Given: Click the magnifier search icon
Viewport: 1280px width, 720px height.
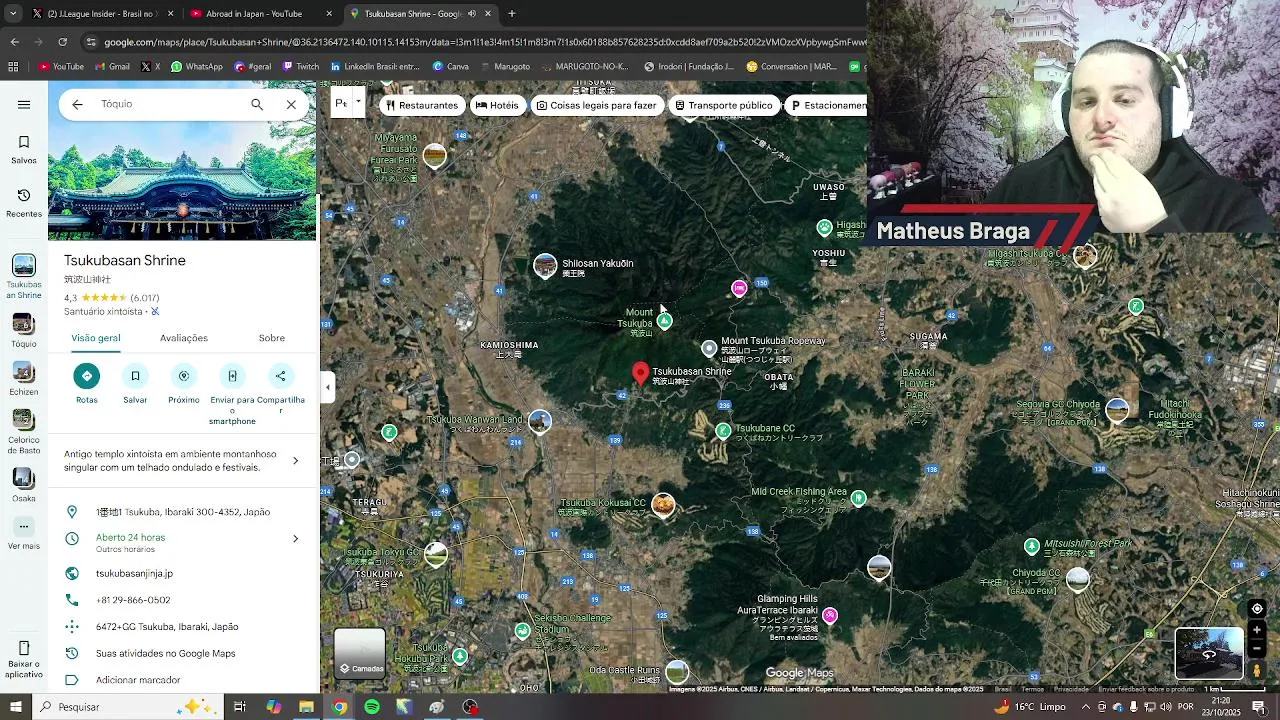Looking at the screenshot, I should [x=257, y=104].
